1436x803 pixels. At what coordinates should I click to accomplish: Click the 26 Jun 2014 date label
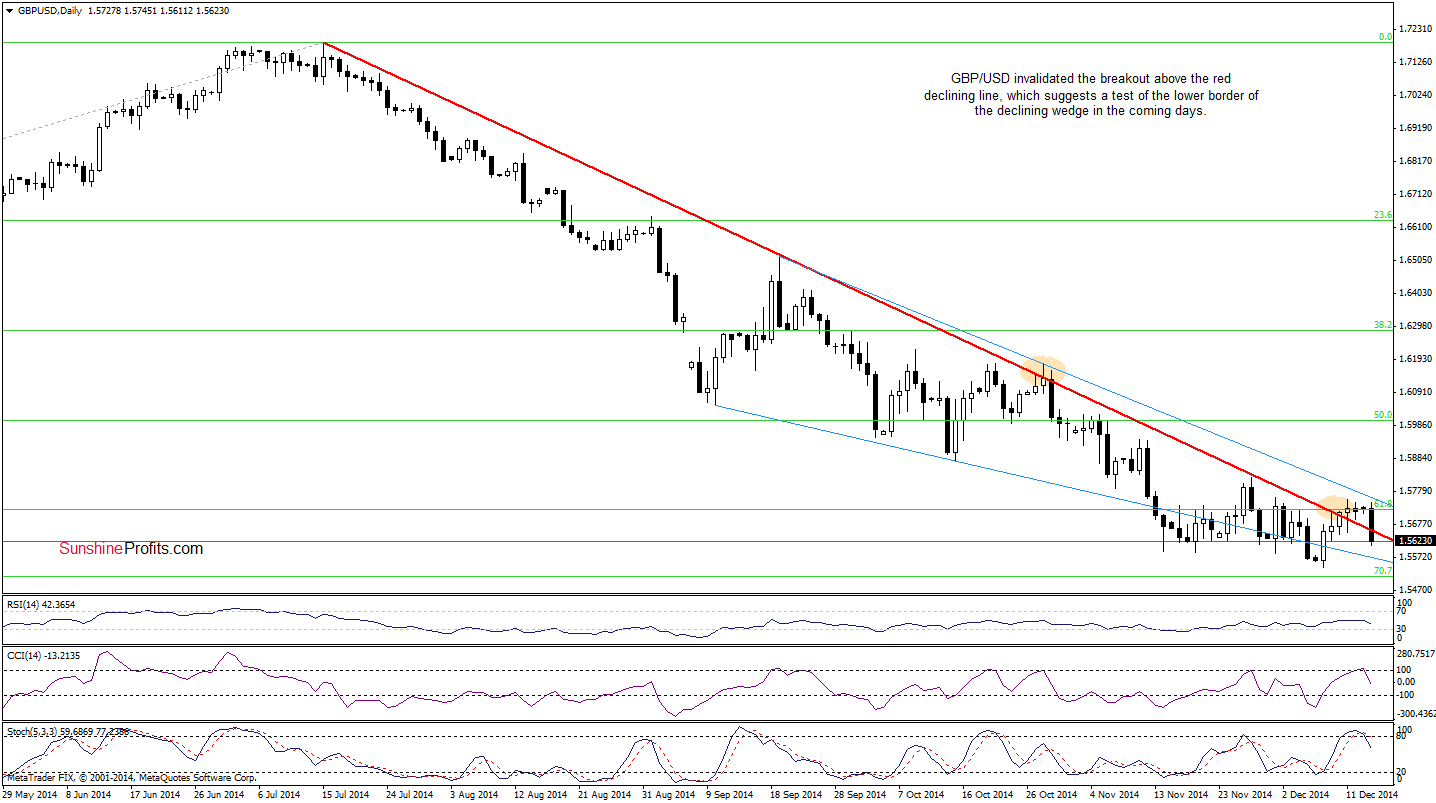(218, 795)
